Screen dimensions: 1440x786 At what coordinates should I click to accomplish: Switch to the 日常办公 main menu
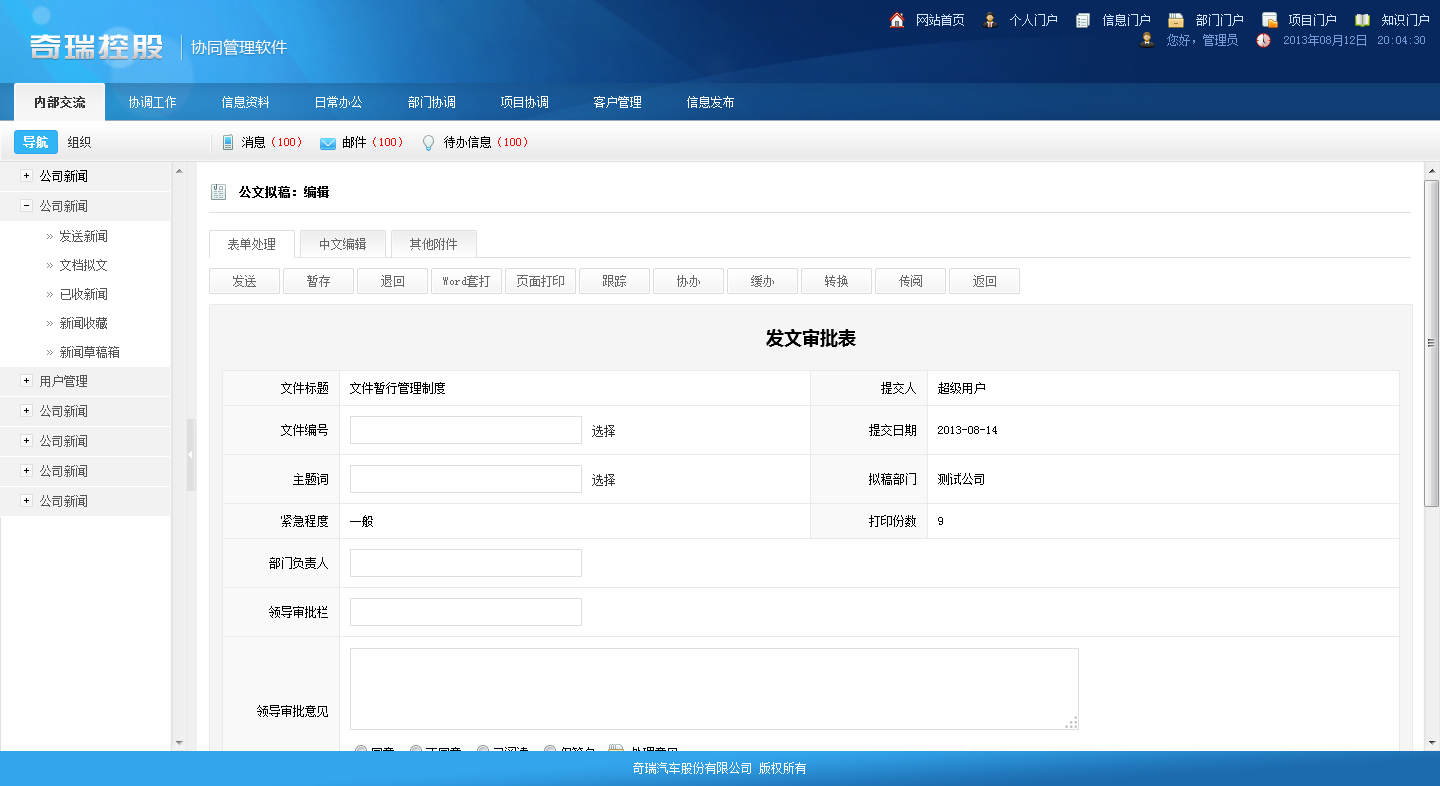[x=338, y=102]
